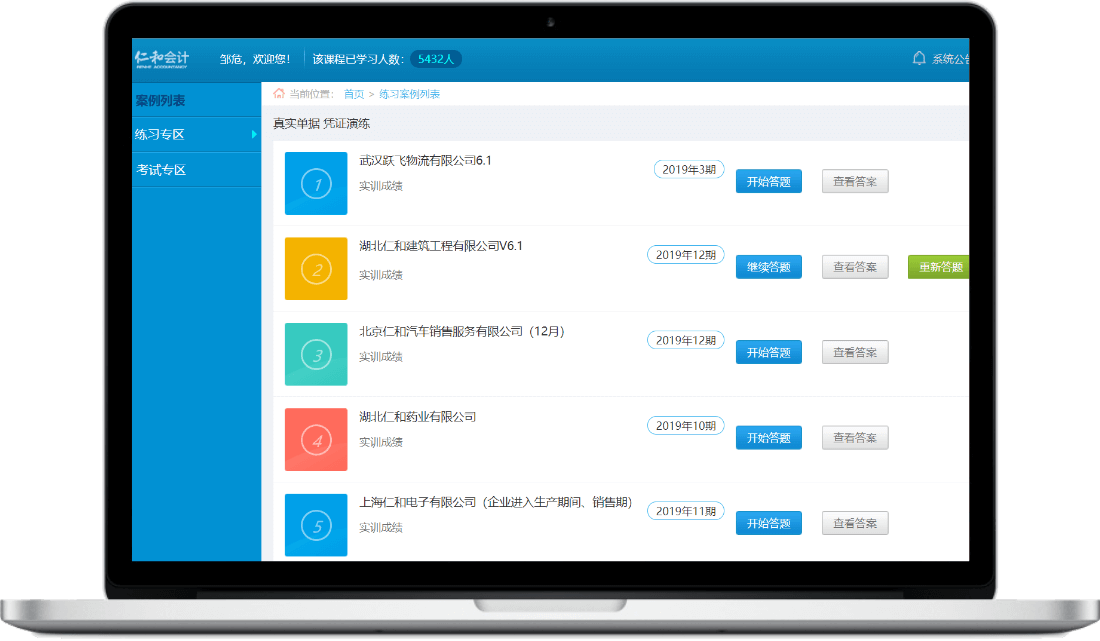1100x641 pixels.
Task: Start answering 北京仁和汽车销售服务有限公司 case
Action: tap(769, 353)
